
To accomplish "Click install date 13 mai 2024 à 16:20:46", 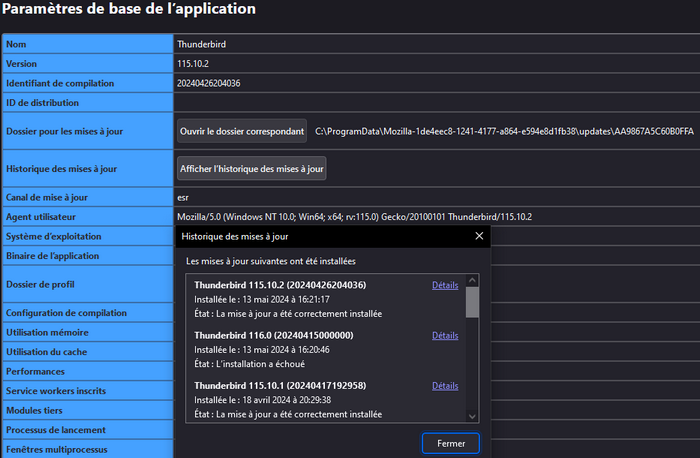I will tap(286, 350).
